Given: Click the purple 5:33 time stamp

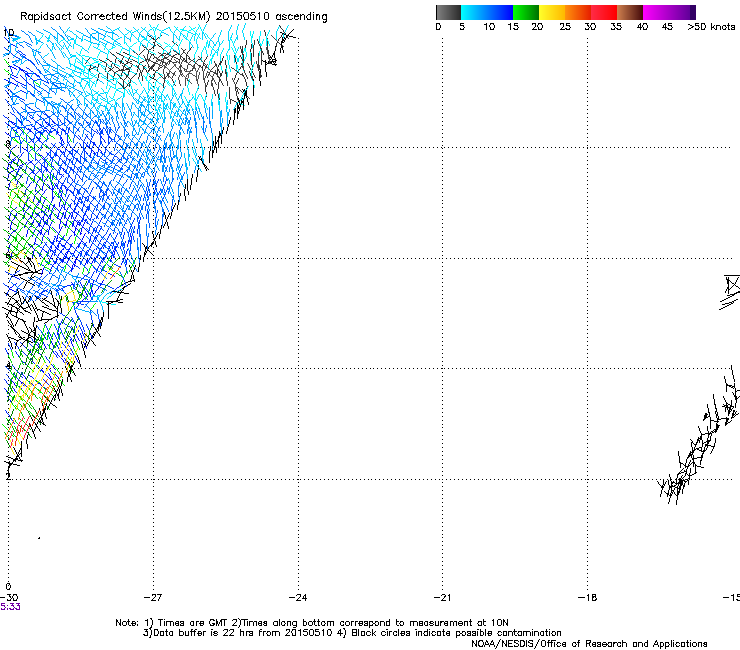Looking at the screenshot, I should coord(10,607).
